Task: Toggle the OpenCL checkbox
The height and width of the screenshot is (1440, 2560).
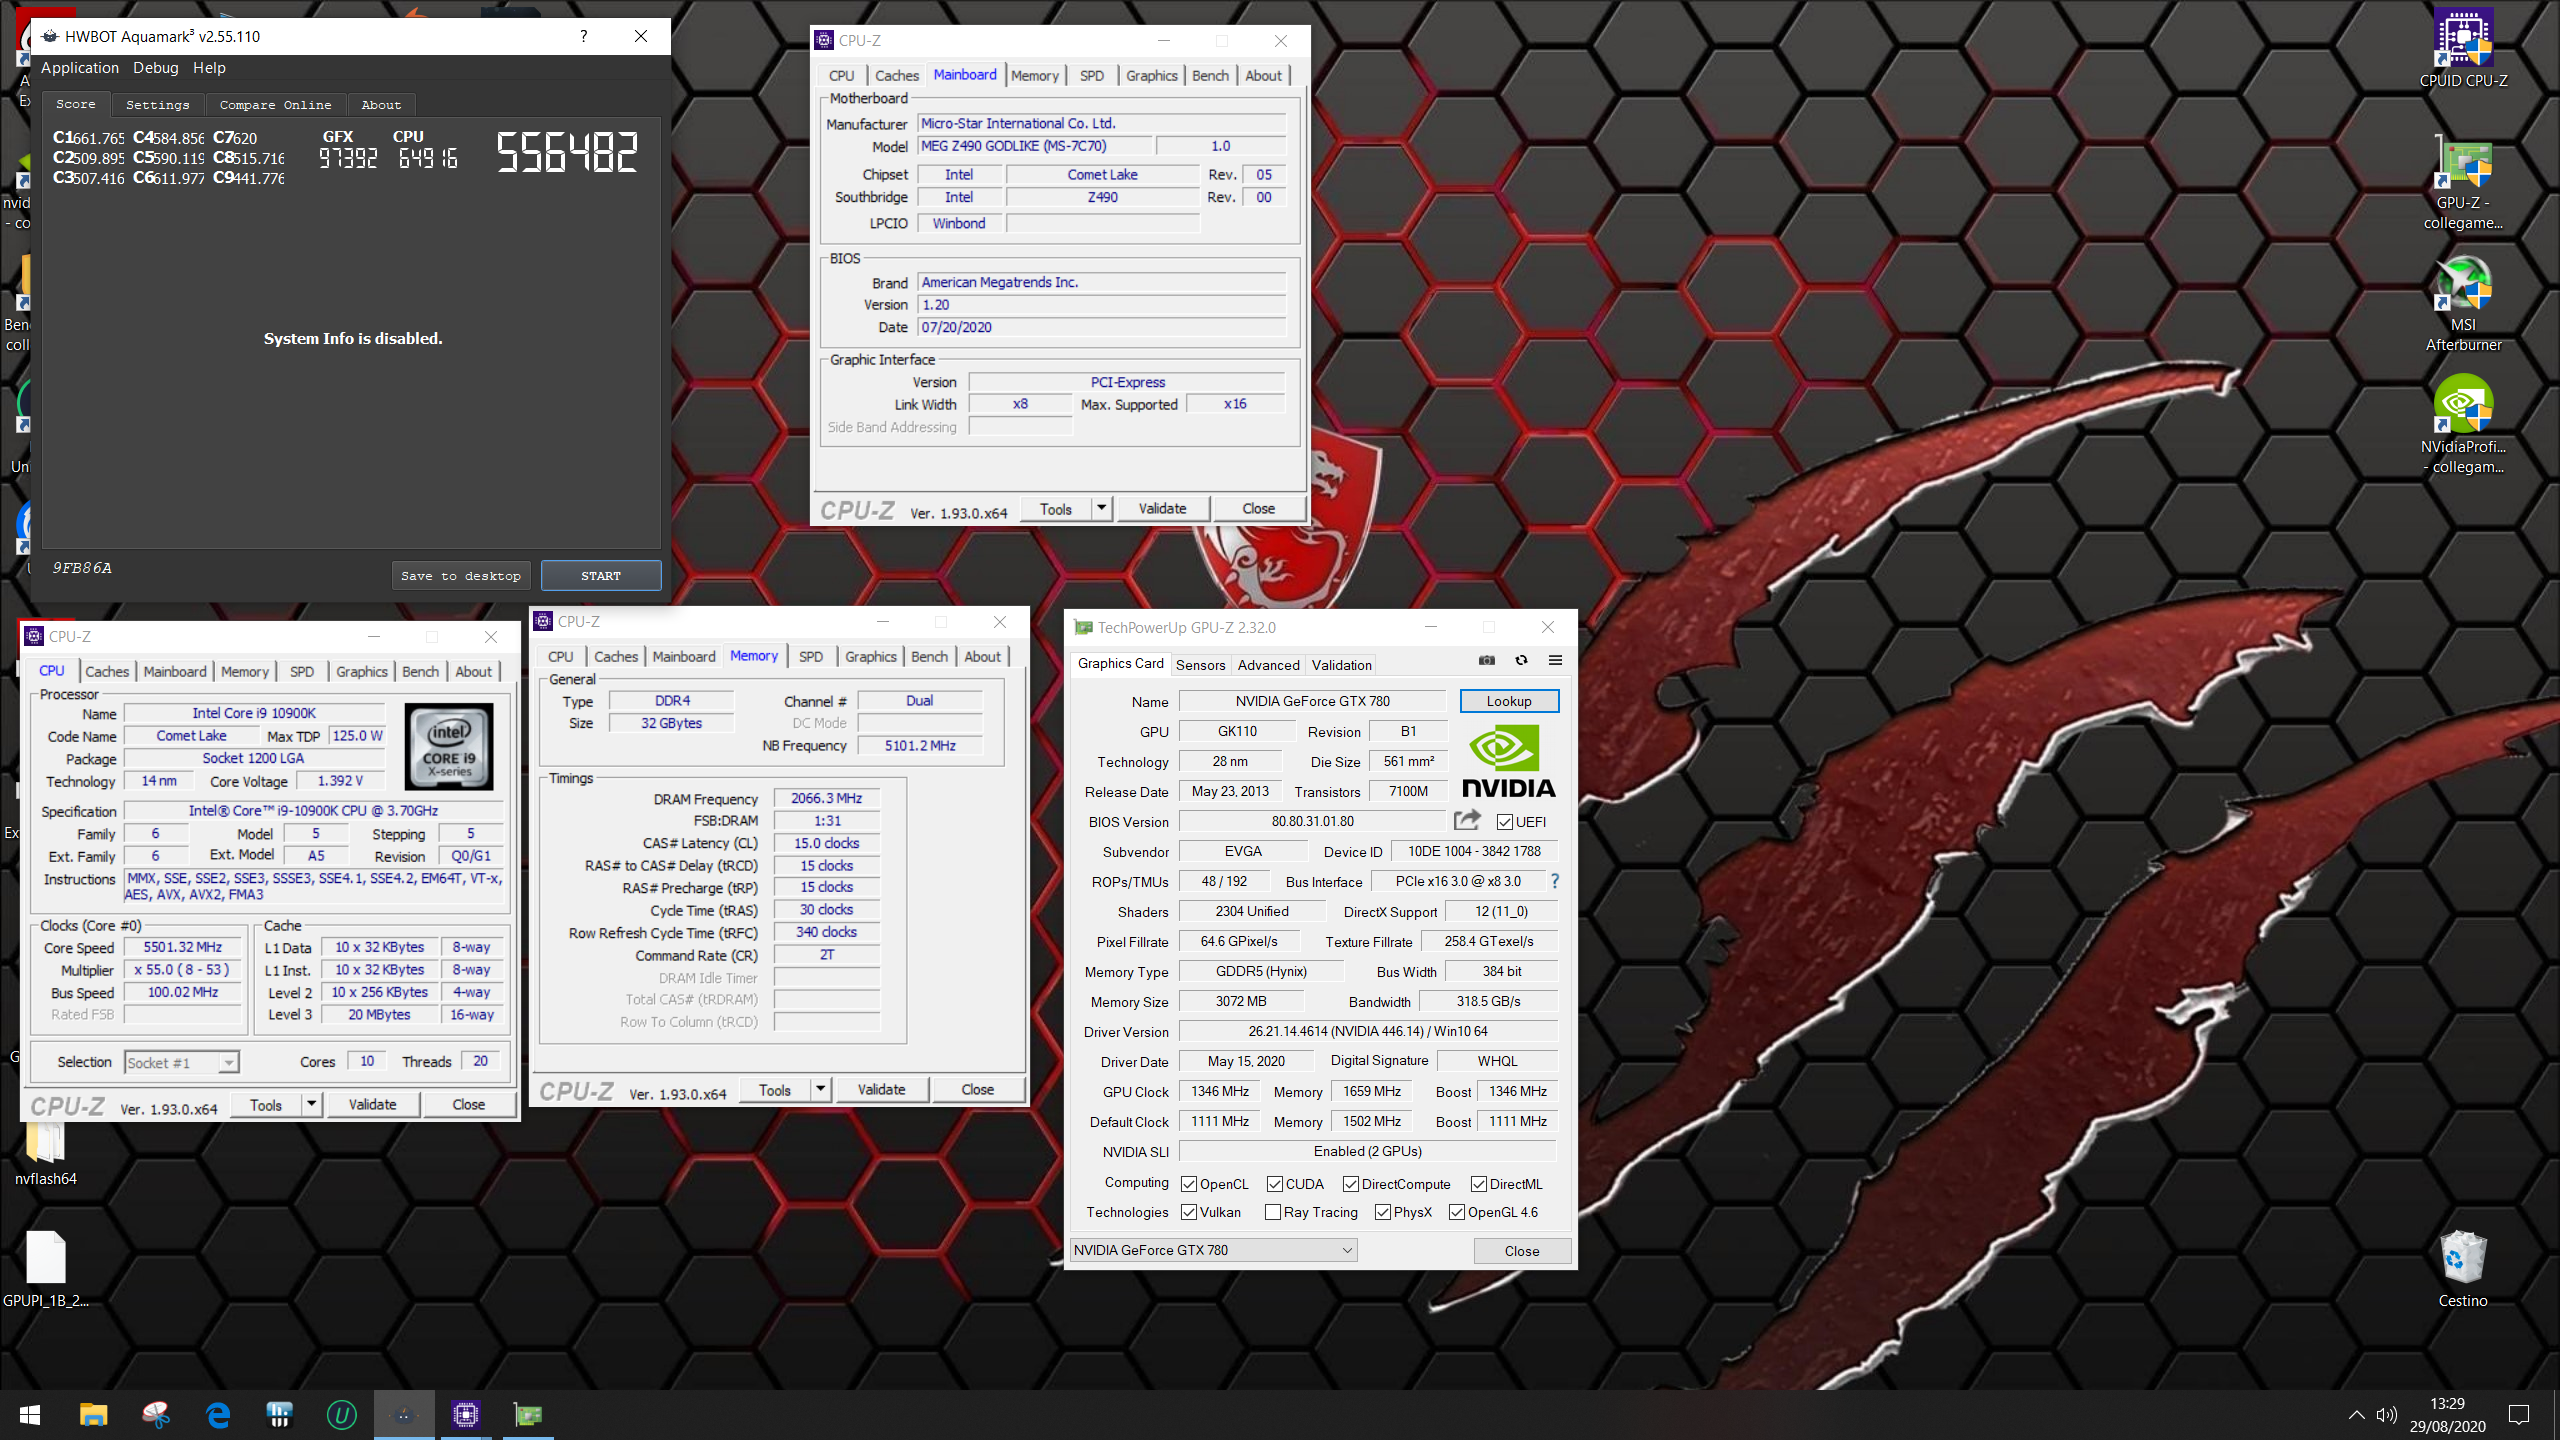Action: [1189, 1184]
